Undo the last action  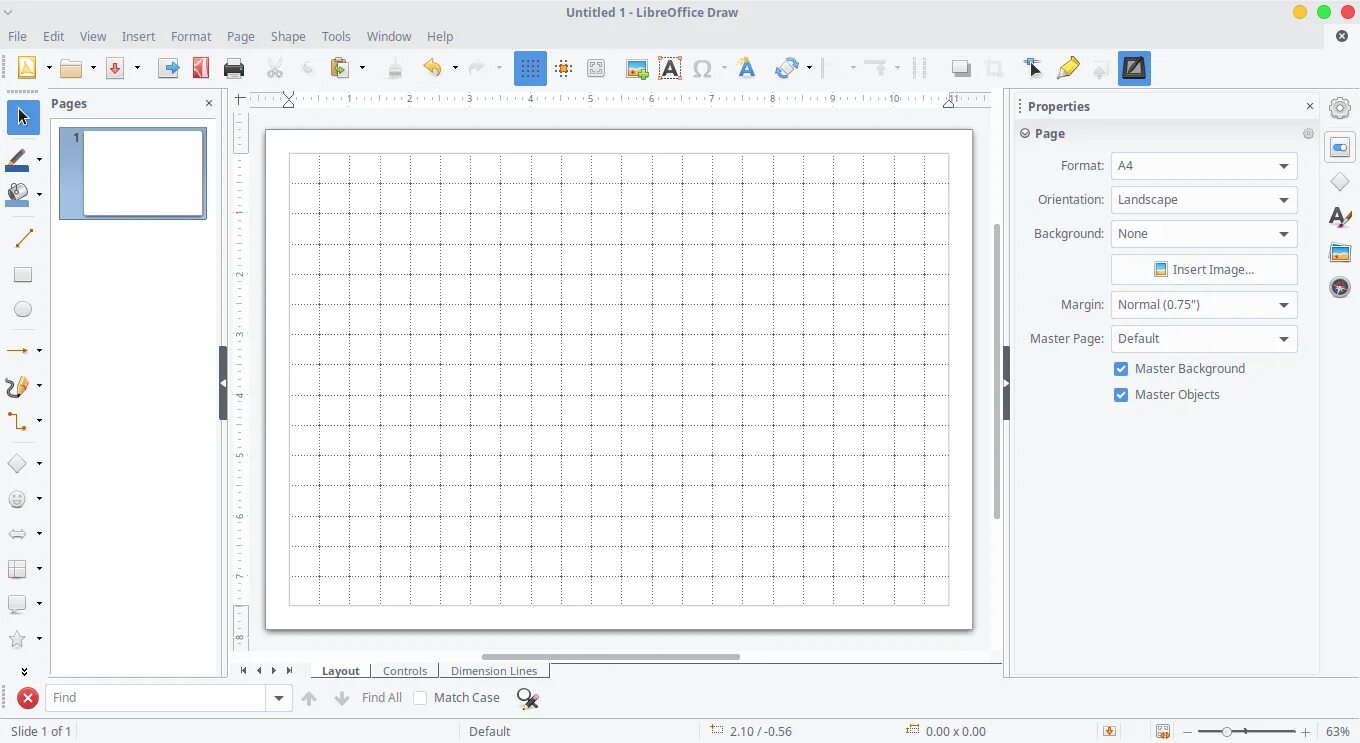(x=432, y=68)
